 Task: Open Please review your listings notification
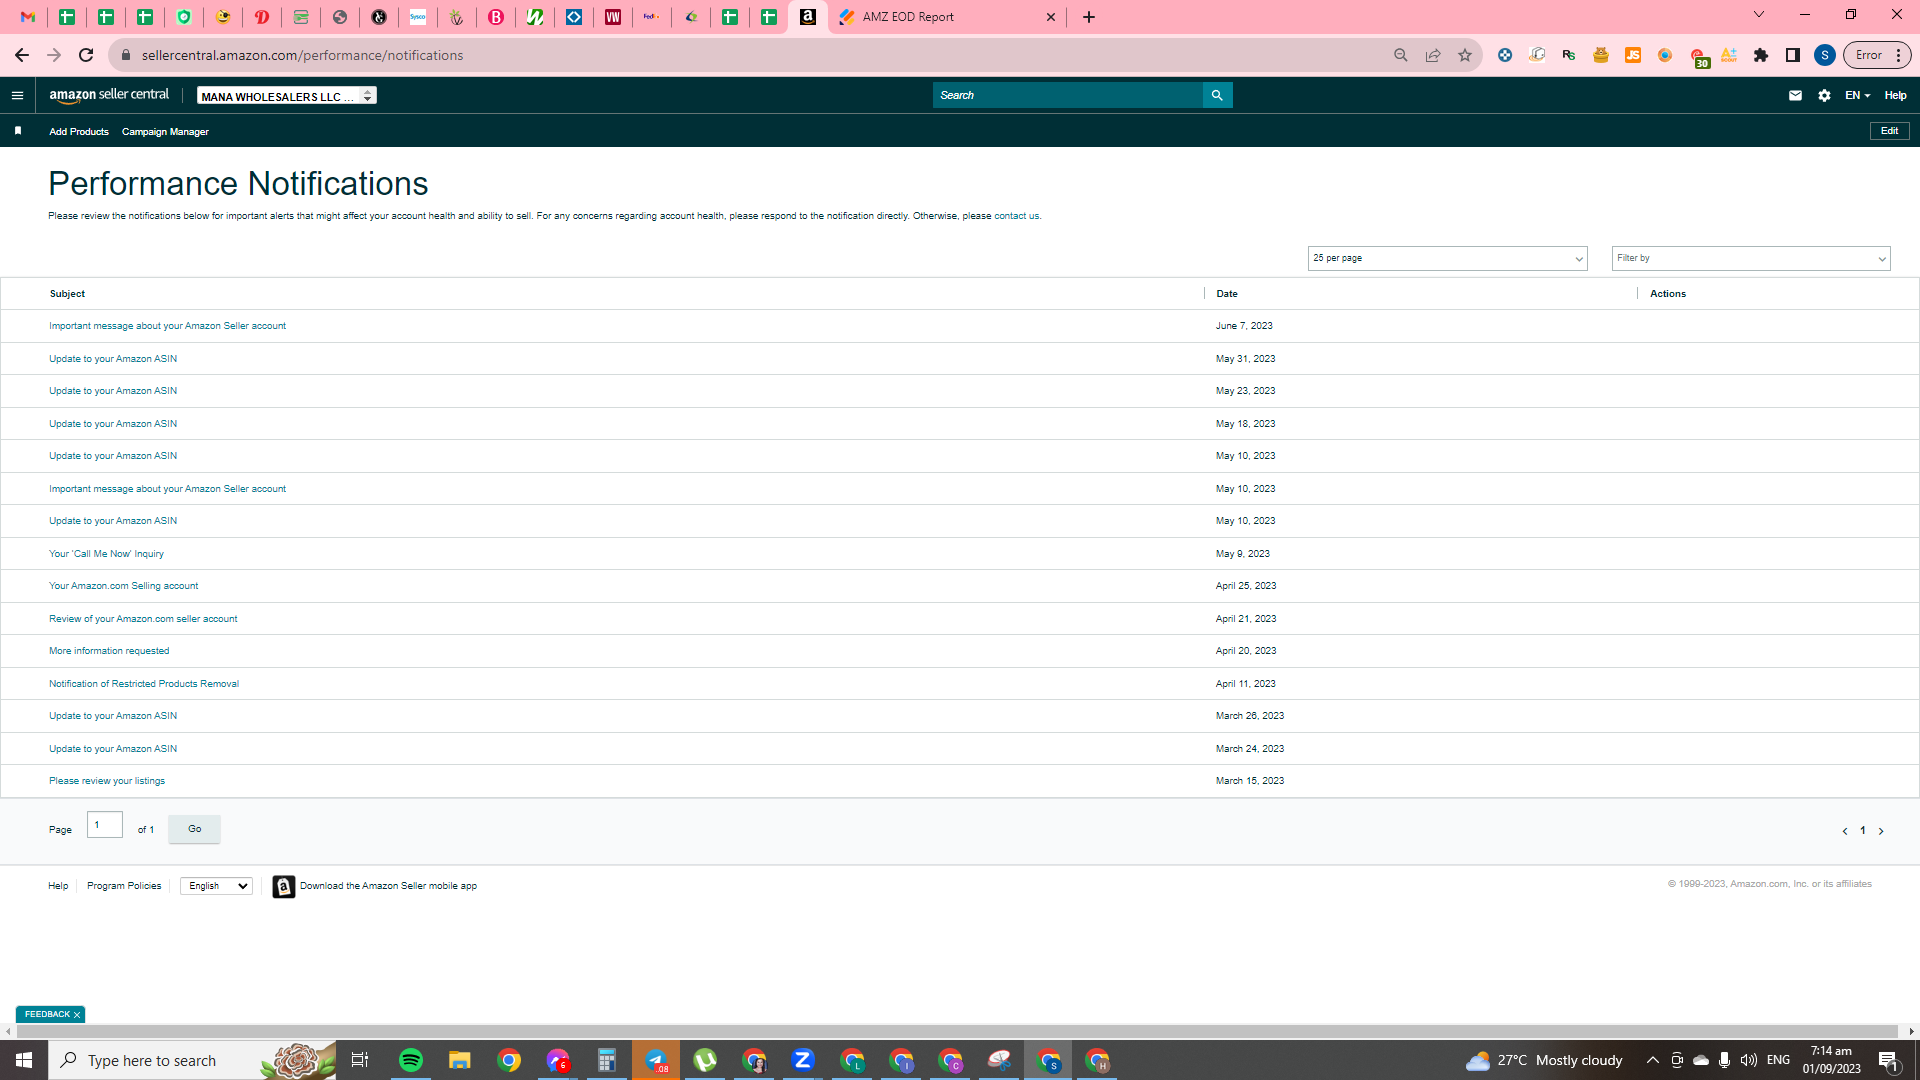click(107, 781)
